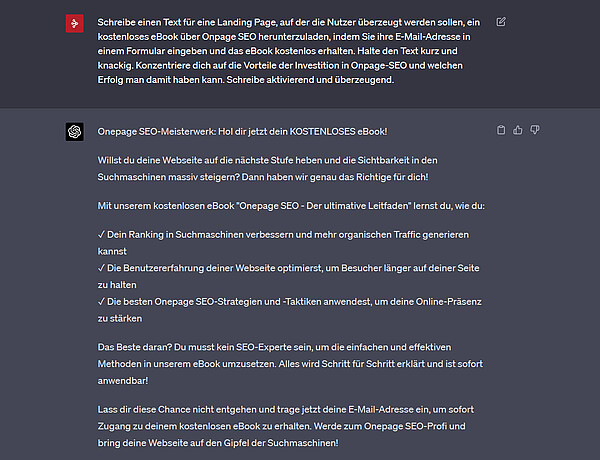Viewport: 600px width, 460px height.
Task: Mark the response with thumbs down
Action: (535, 130)
